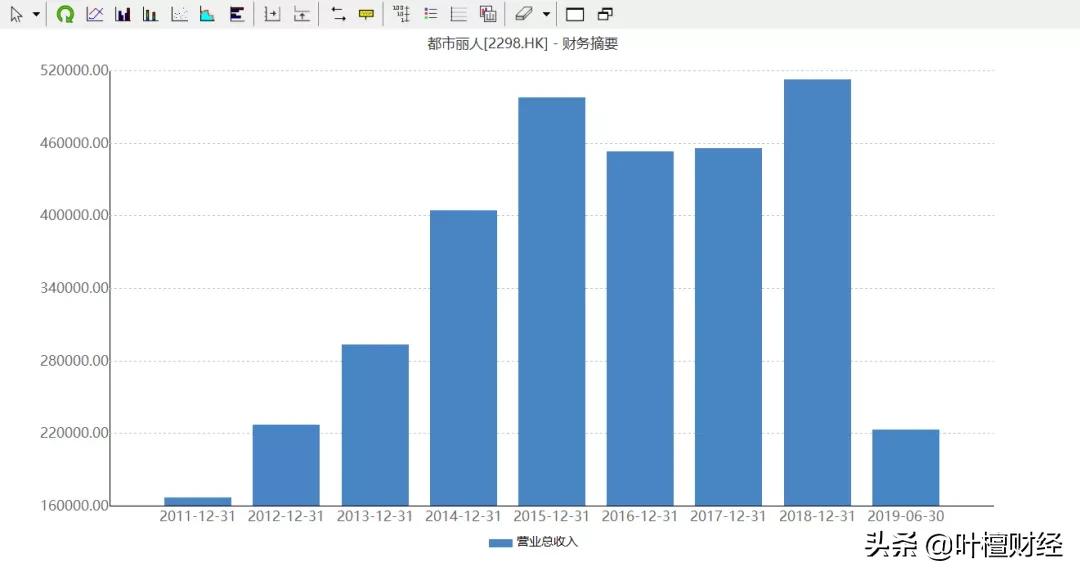Switch to horizontal bar chart type
This screenshot has height=576, width=1080.
[237, 14]
